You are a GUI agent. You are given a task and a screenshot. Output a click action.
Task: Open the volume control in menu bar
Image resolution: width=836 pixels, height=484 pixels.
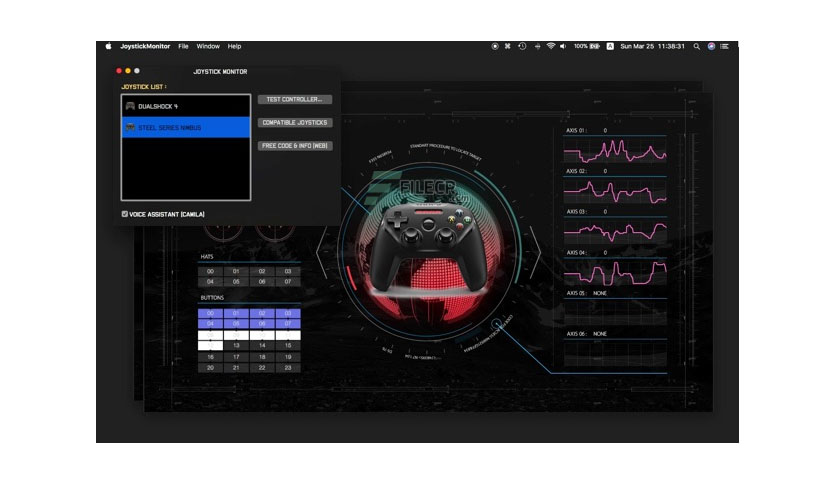(x=563, y=46)
